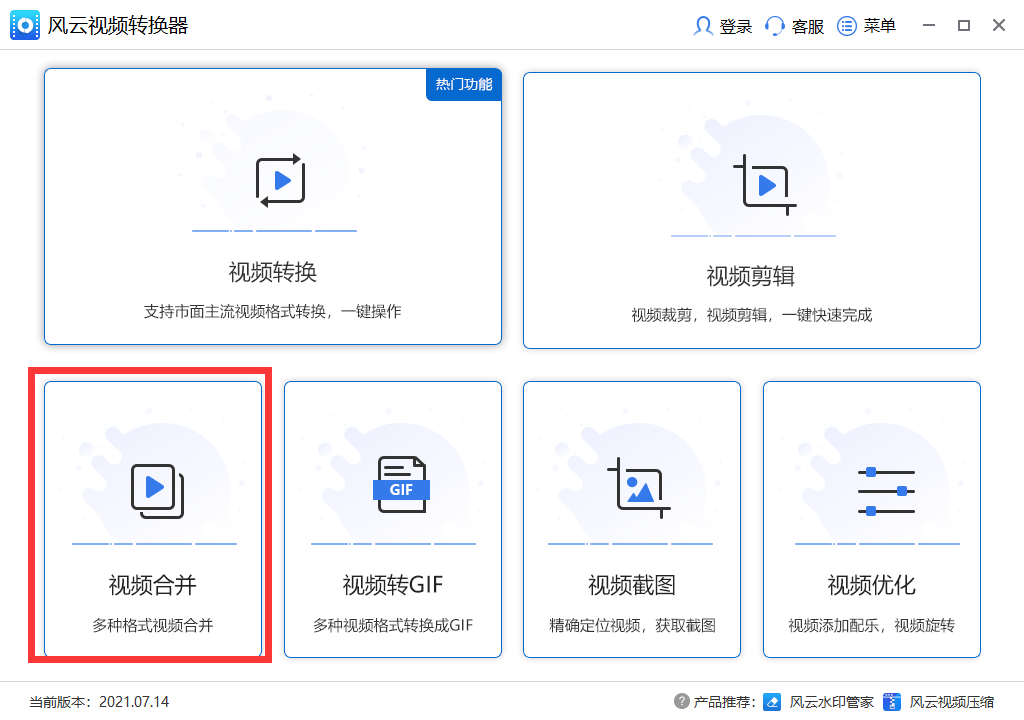Screen dimensions: 1024x720
Task: Select the 视频转换 card title
Action: tap(272, 272)
